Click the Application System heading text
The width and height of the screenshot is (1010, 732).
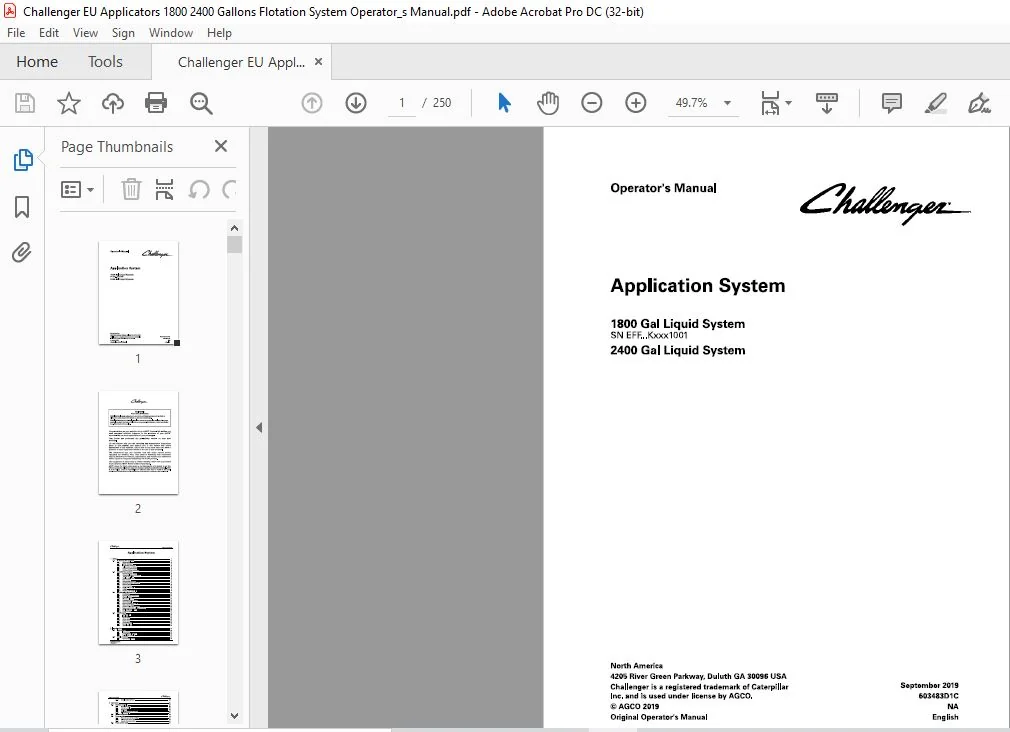pos(698,285)
